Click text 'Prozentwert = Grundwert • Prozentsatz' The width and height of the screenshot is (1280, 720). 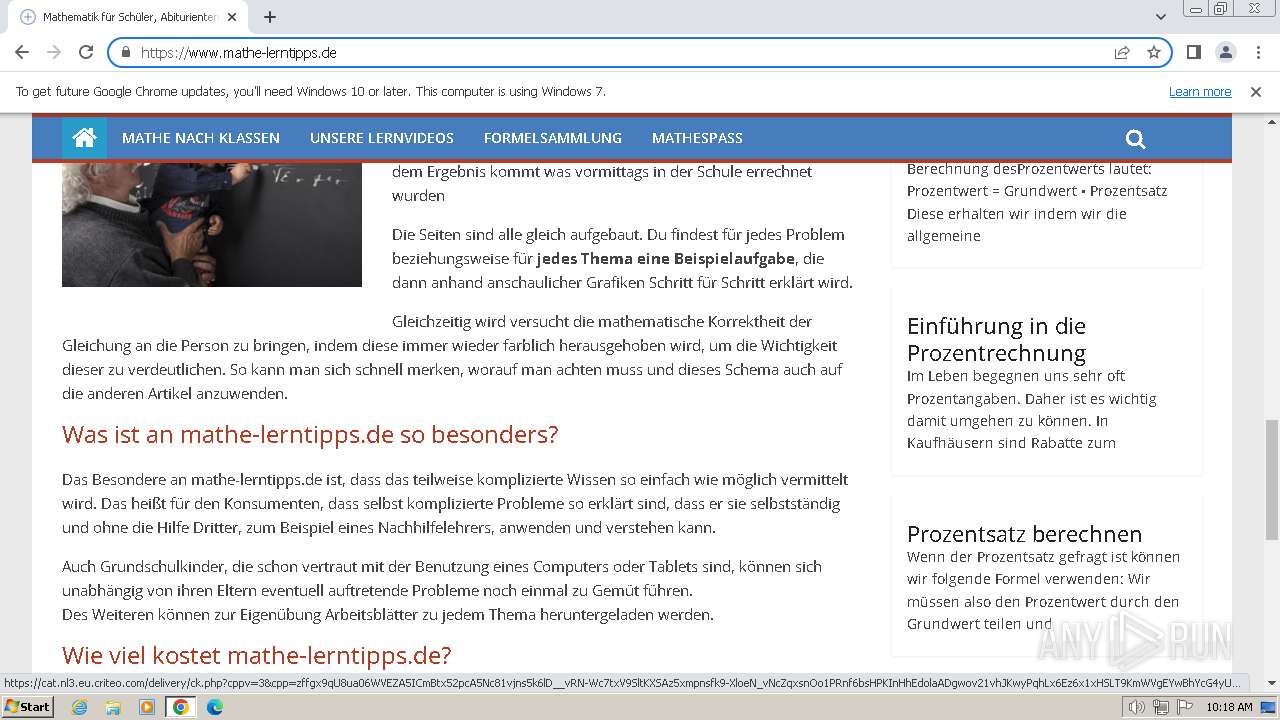[x=1037, y=190]
